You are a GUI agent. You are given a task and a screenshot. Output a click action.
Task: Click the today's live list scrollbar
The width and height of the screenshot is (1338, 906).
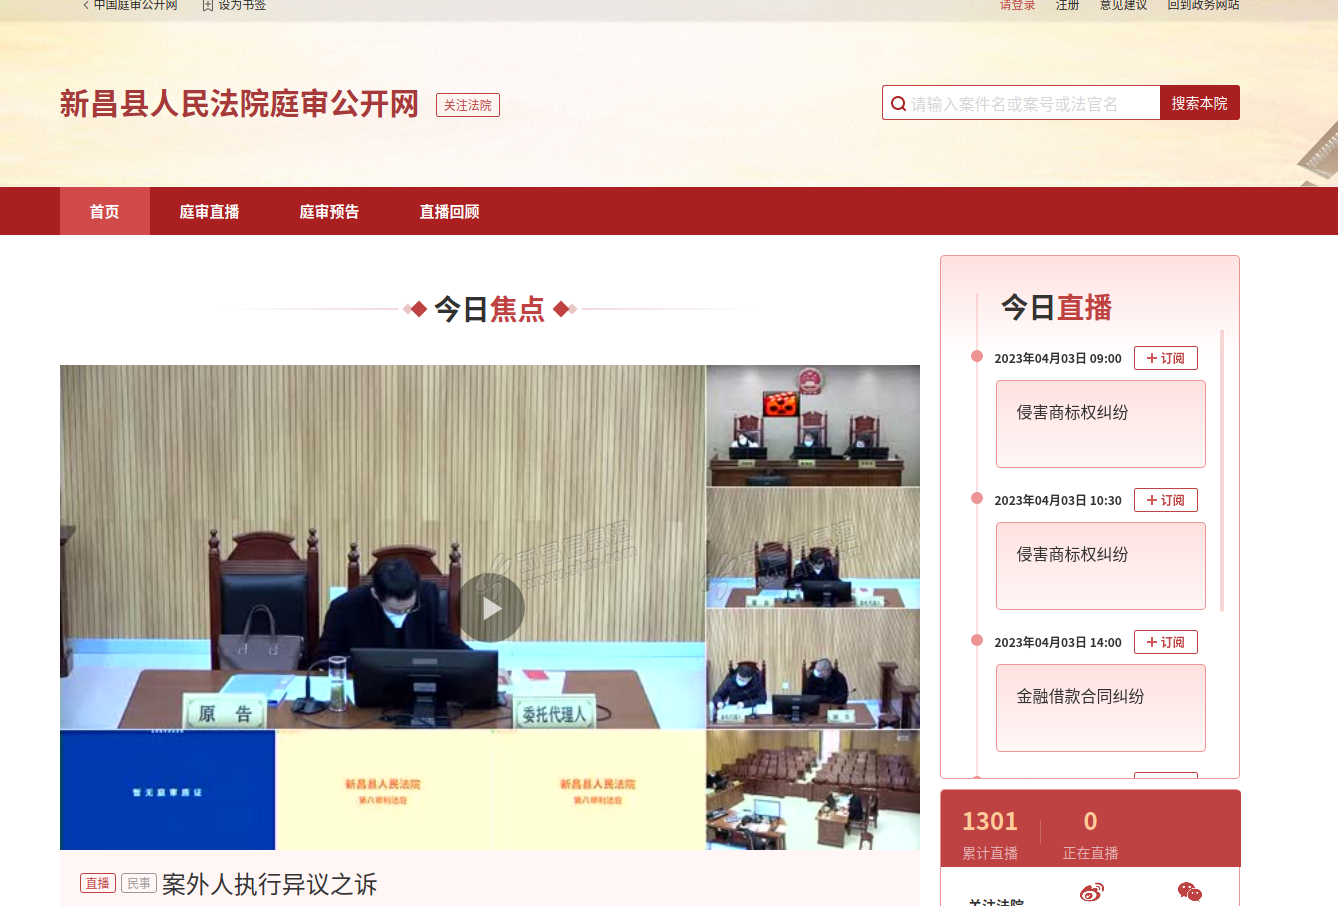tap(1222, 470)
